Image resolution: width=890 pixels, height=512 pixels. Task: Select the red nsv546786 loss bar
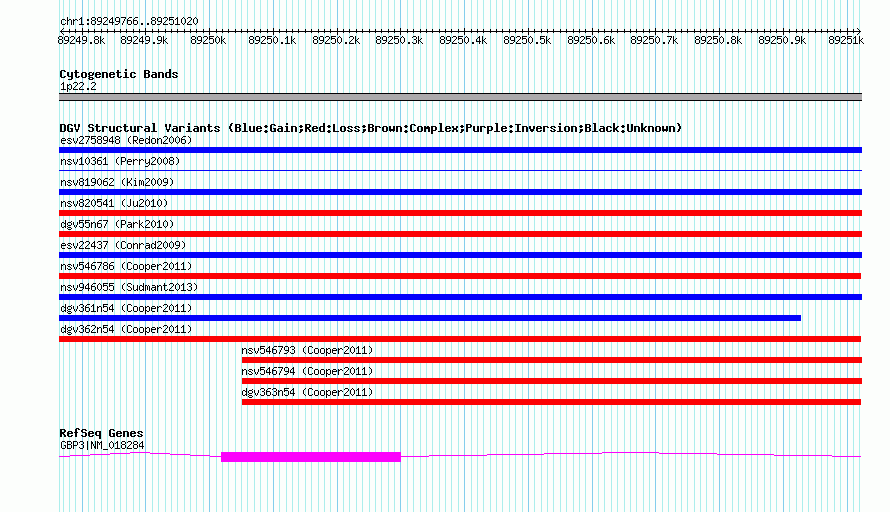coord(460,276)
